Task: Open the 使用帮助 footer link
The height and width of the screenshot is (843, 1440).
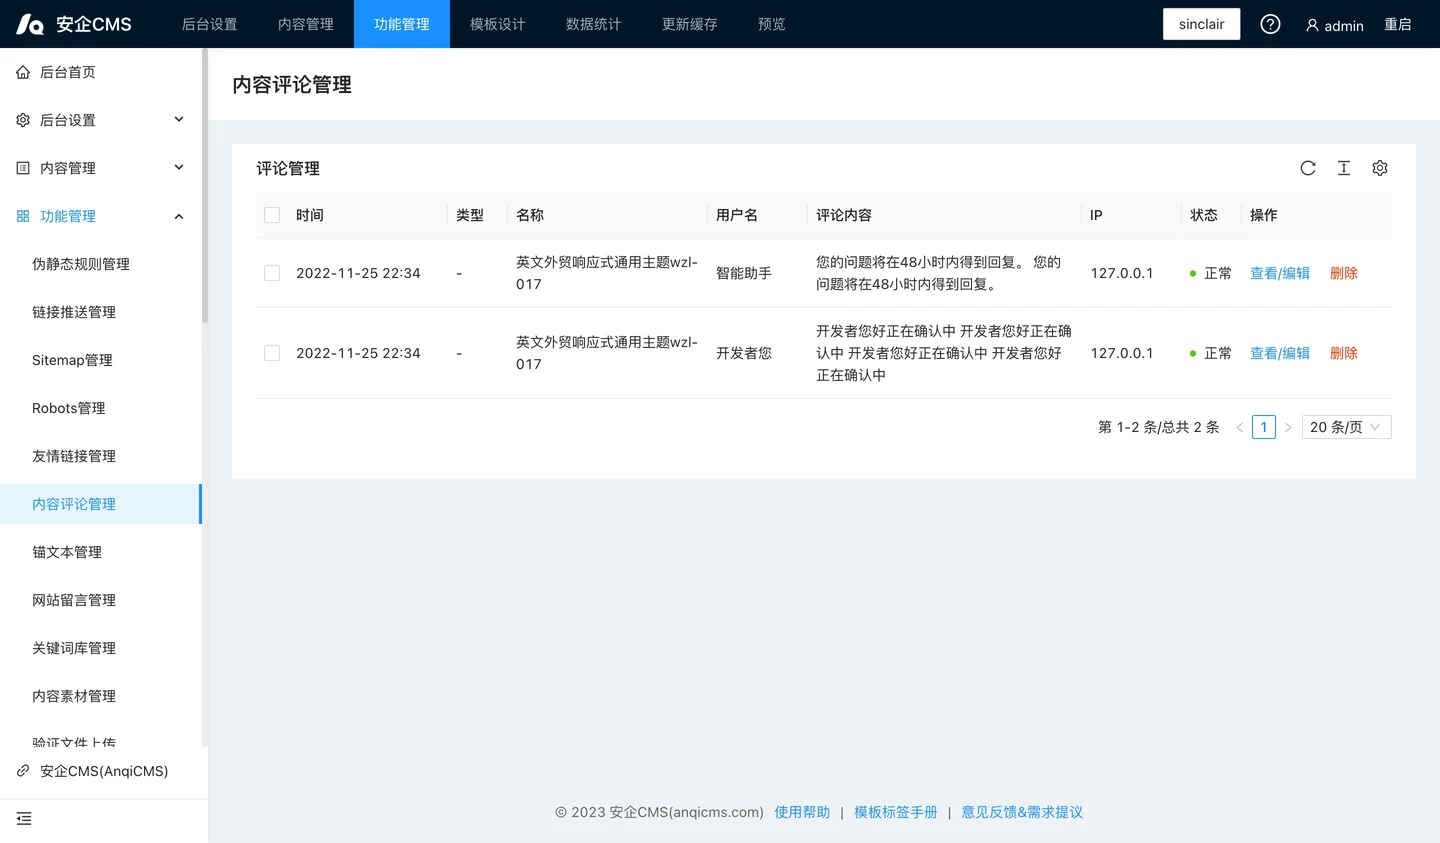Action: [x=802, y=812]
